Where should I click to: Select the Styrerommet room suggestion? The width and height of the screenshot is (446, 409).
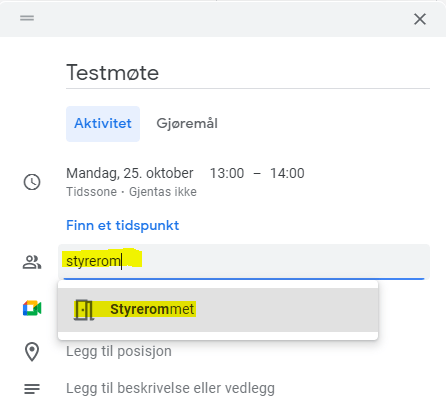(218, 310)
